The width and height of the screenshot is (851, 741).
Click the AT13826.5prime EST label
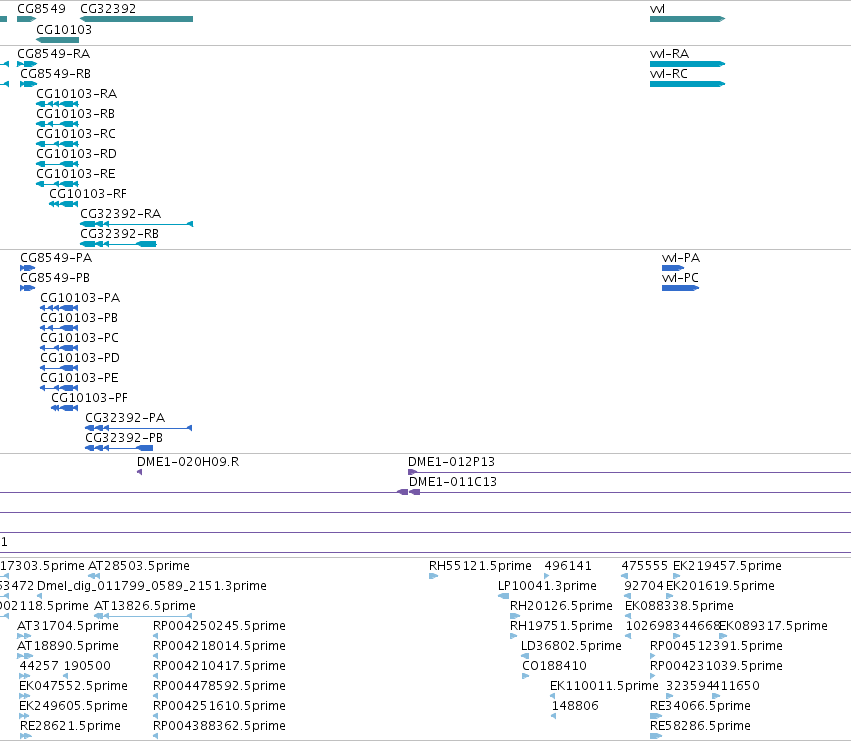tap(145, 606)
